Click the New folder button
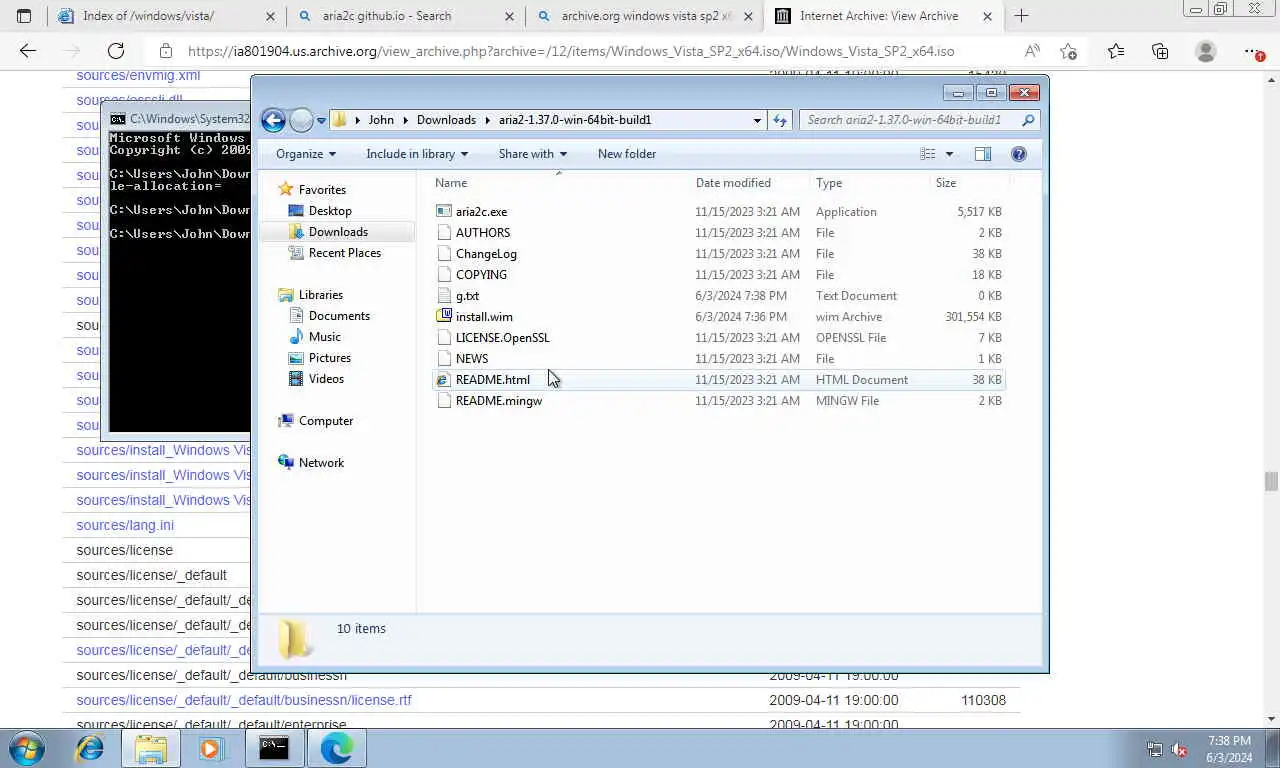Image resolution: width=1280 pixels, height=768 pixels. click(x=627, y=154)
